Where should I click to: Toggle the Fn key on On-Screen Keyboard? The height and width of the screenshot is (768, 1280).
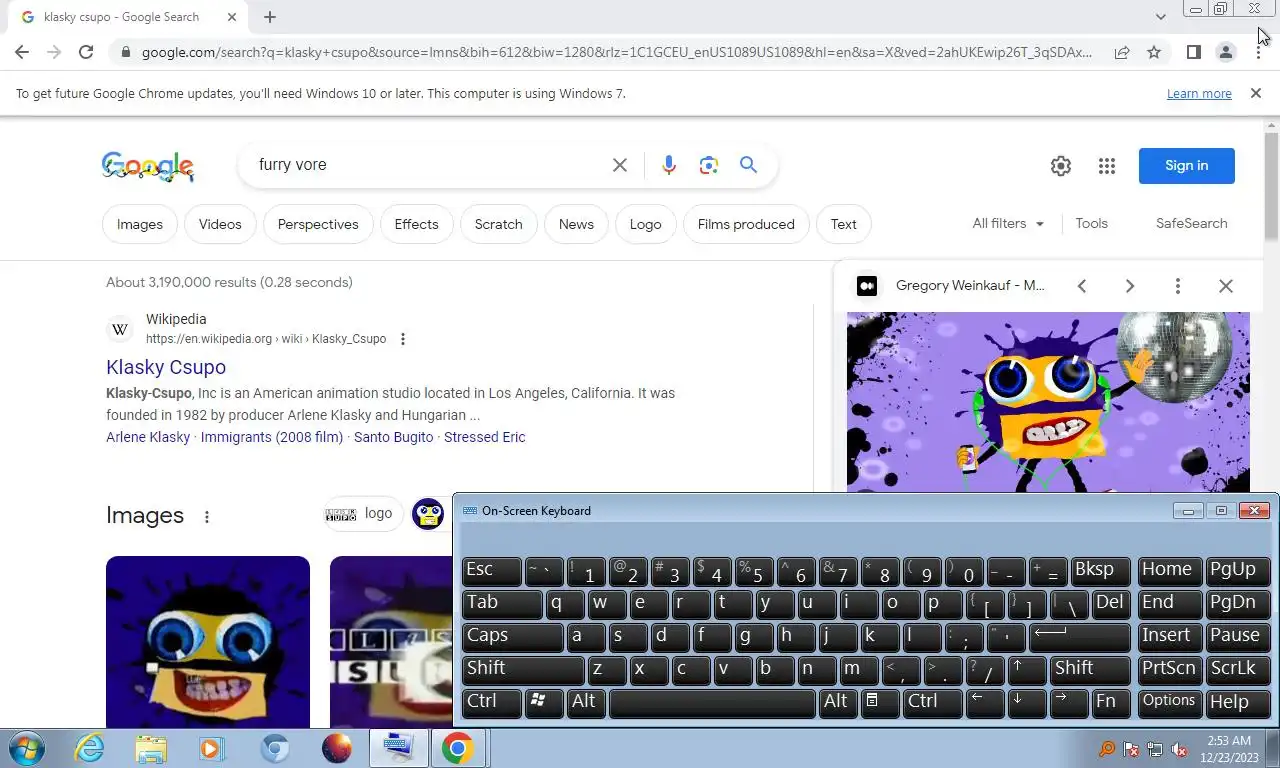pyautogui.click(x=1110, y=702)
